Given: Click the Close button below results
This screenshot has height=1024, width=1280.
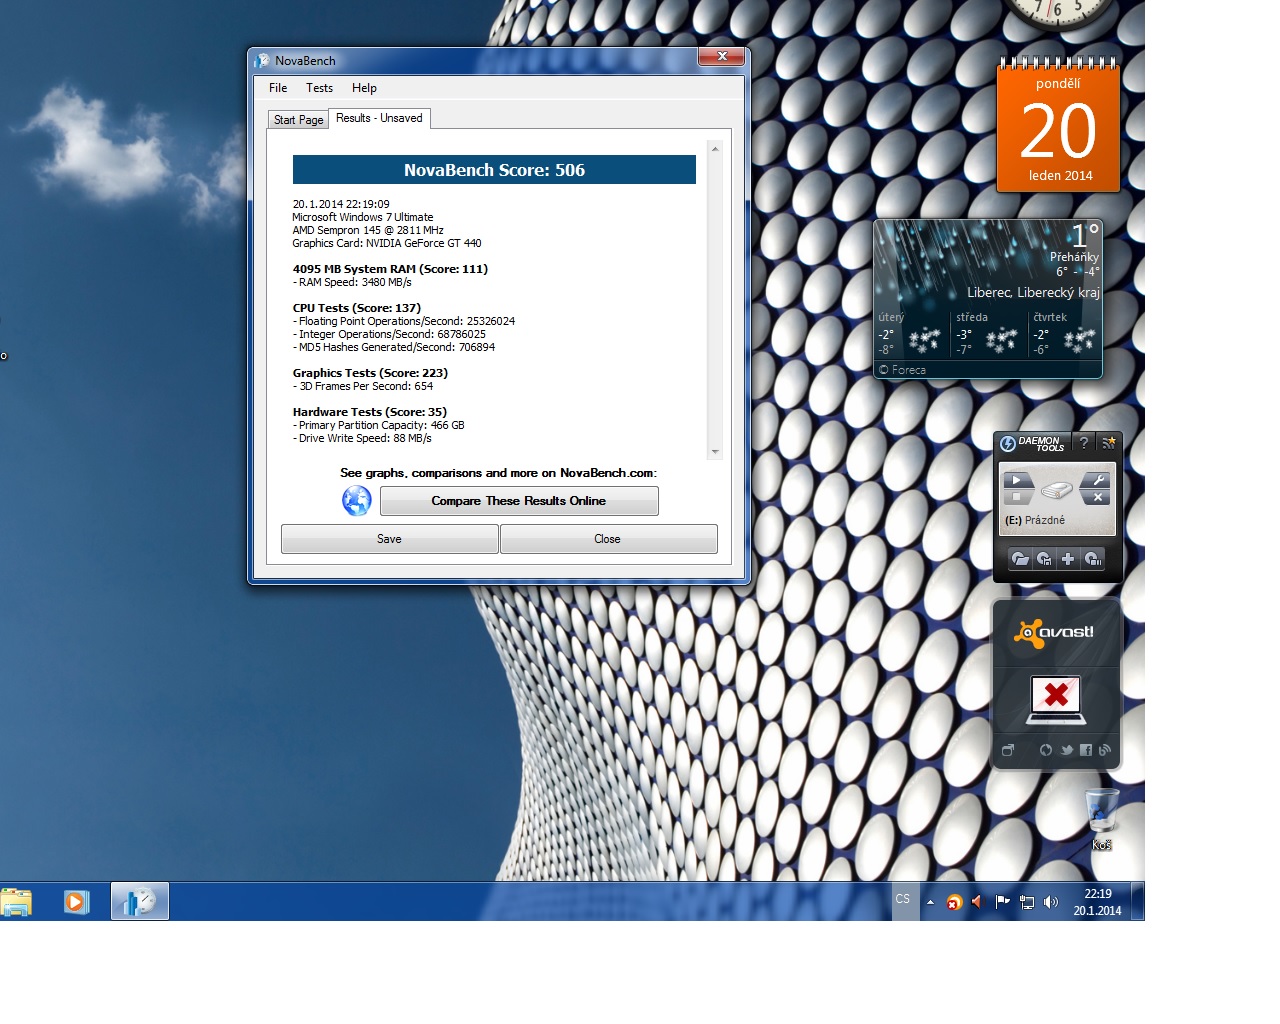Looking at the screenshot, I should 607,539.
